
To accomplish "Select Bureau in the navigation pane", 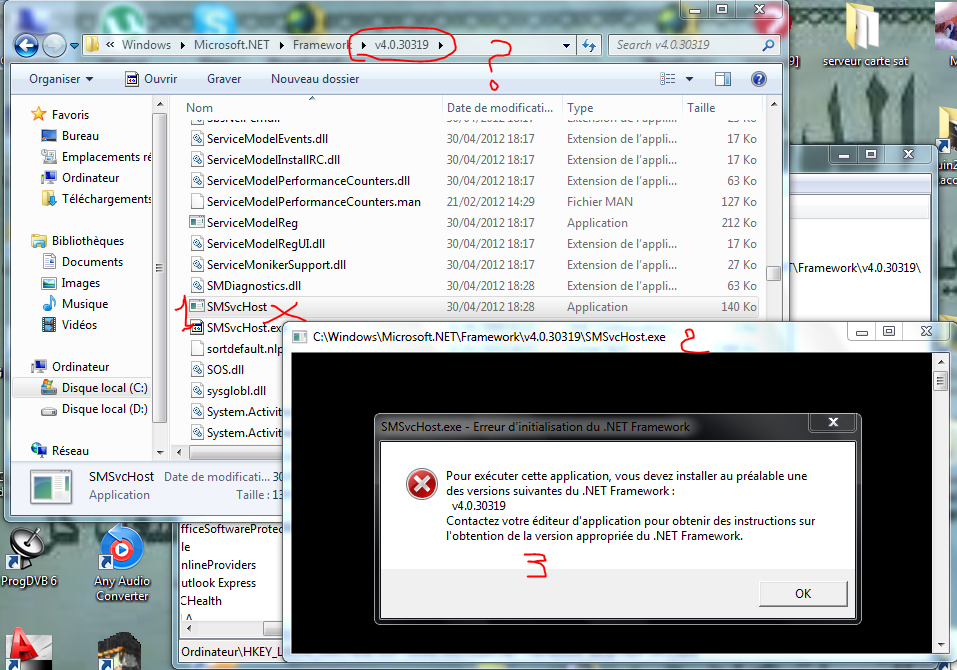I will (x=70, y=135).
